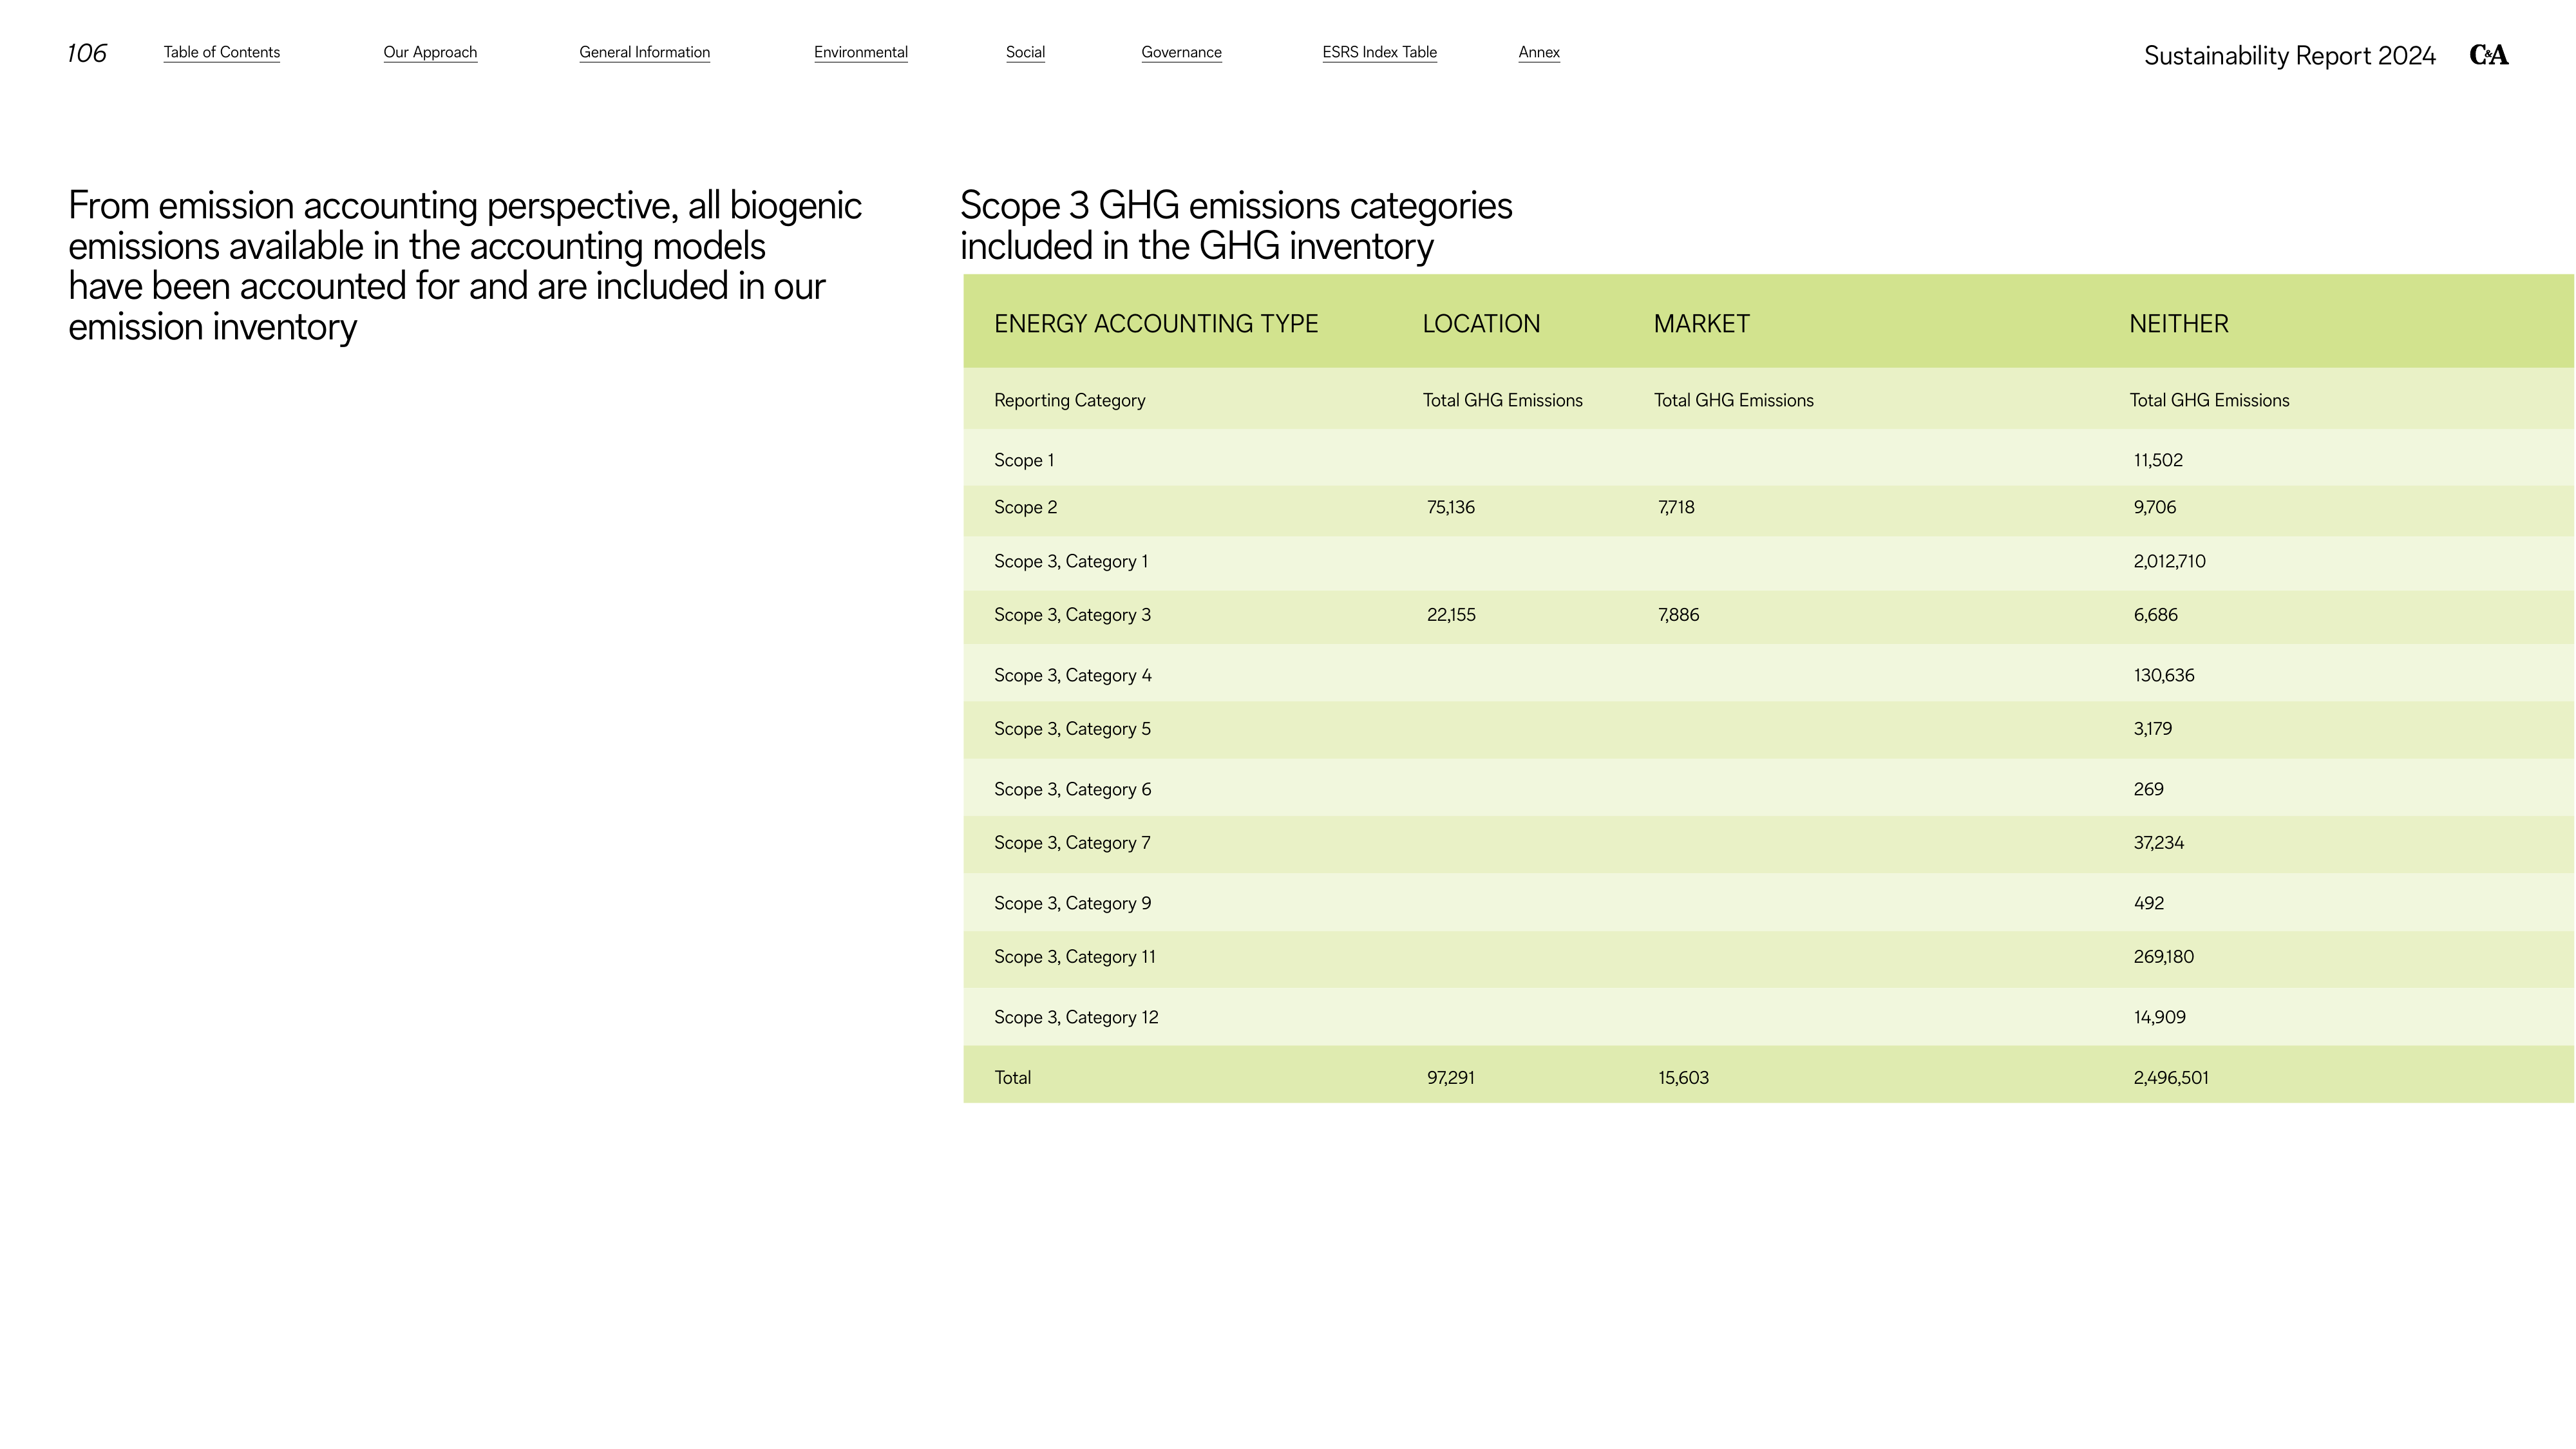2576x1449 pixels.
Task: Select Category 3 location value 22,155
Action: 1450,616
